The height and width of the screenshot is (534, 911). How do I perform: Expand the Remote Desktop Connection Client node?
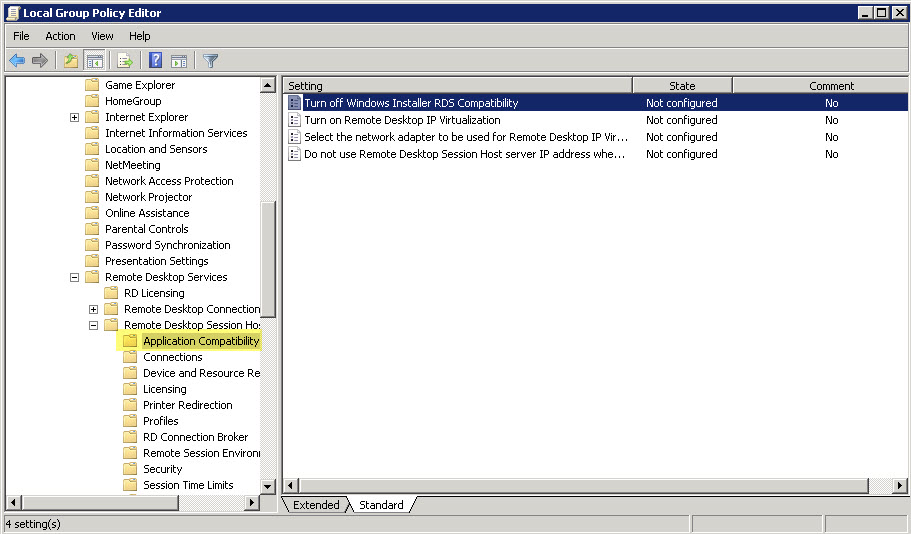(94, 309)
